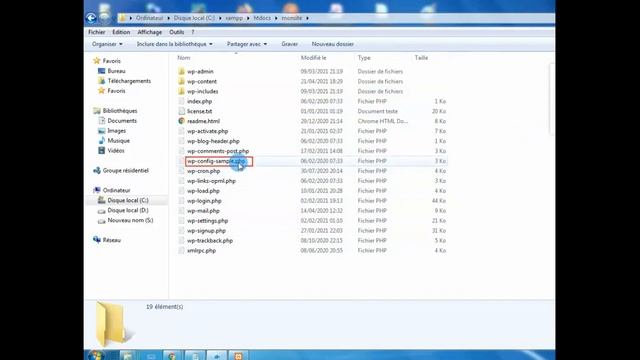
Task: Select the wp-trackback.php file
Action: [x=210, y=240]
